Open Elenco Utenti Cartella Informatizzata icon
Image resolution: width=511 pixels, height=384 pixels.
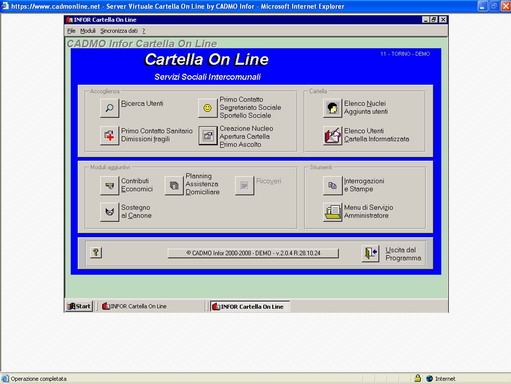(332, 136)
